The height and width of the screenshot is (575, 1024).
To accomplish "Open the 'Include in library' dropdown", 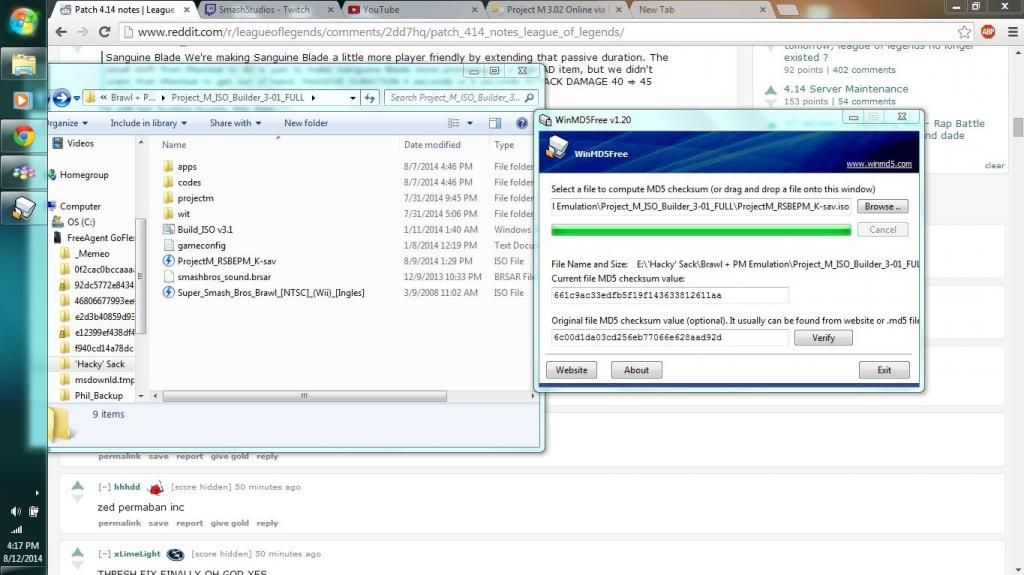I will point(148,123).
